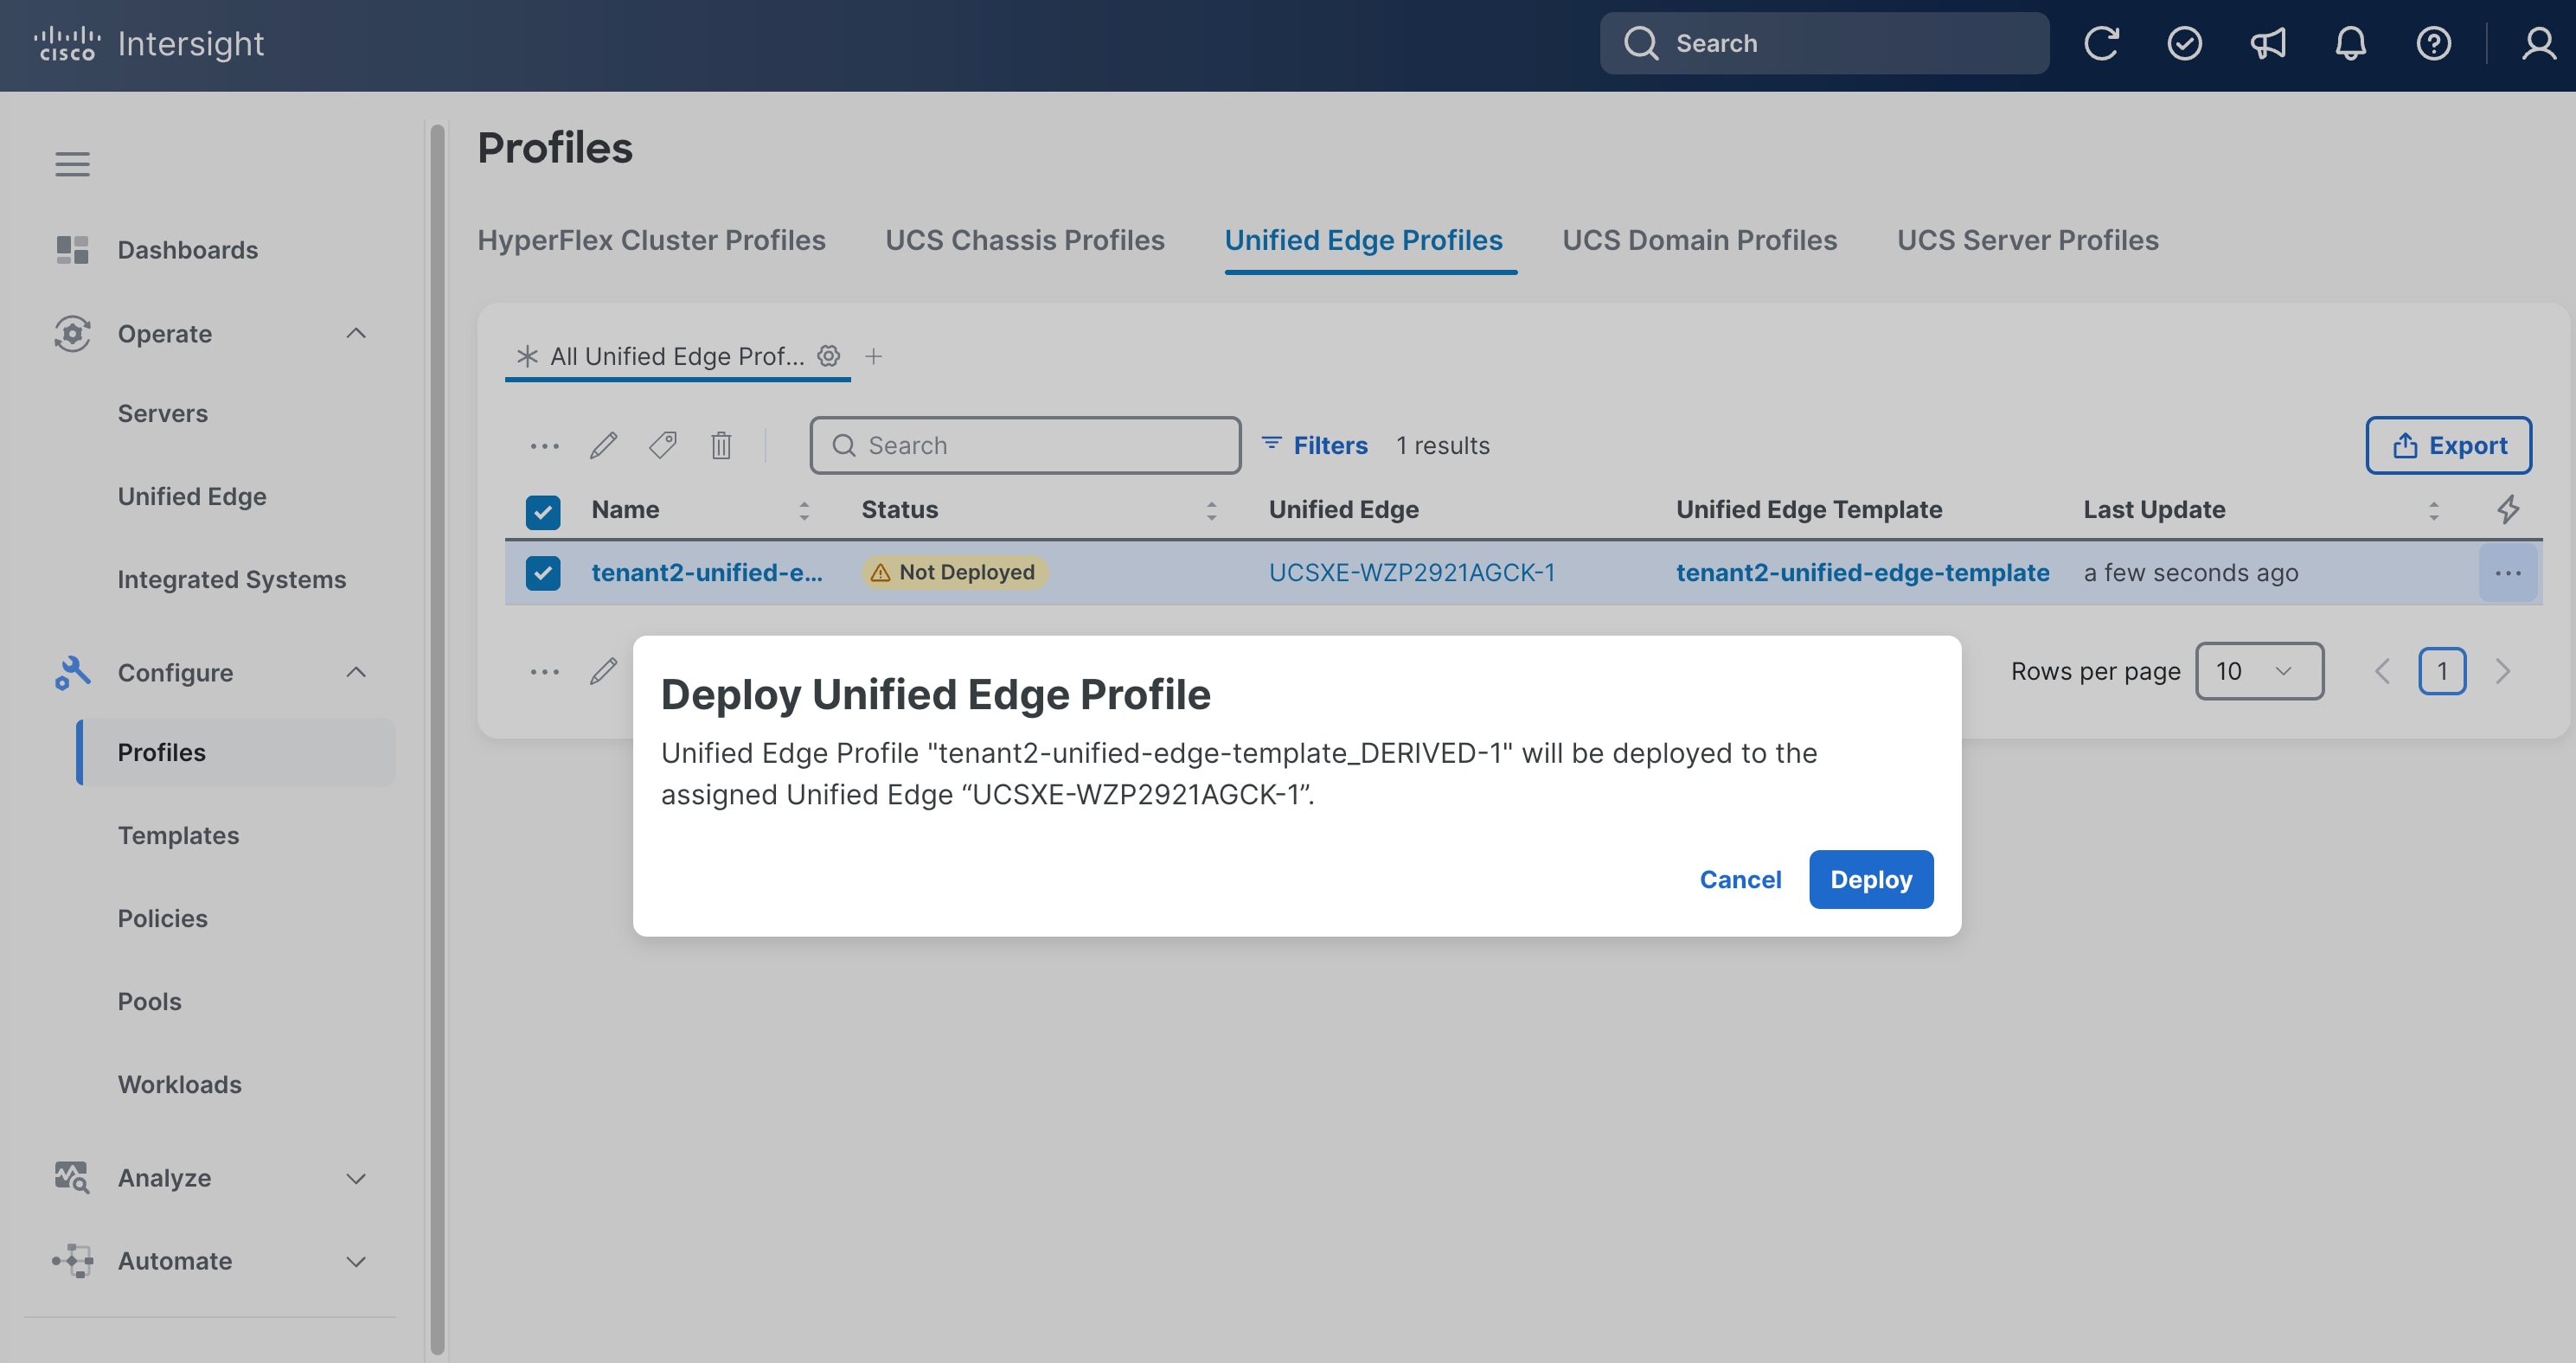Uncheck the tenant2-unified-e... row checkbox

543,573
